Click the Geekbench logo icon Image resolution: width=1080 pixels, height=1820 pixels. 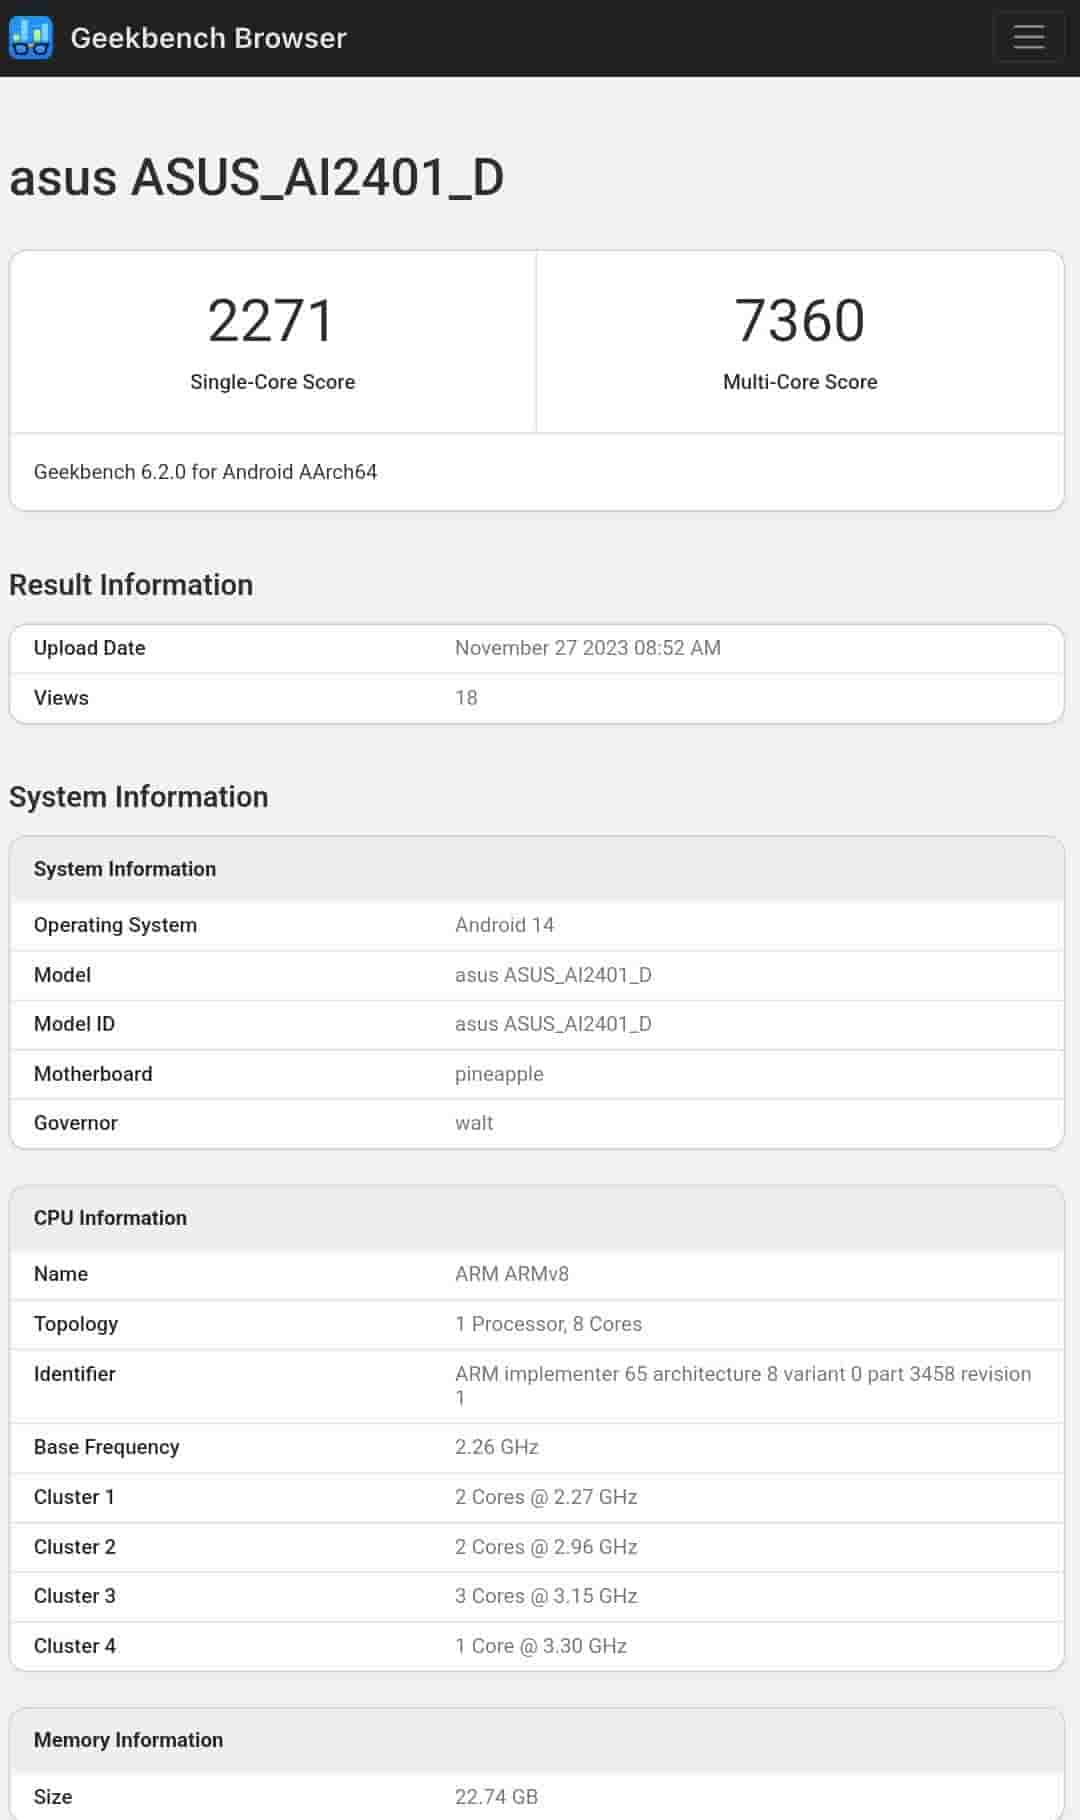(x=30, y=38)
